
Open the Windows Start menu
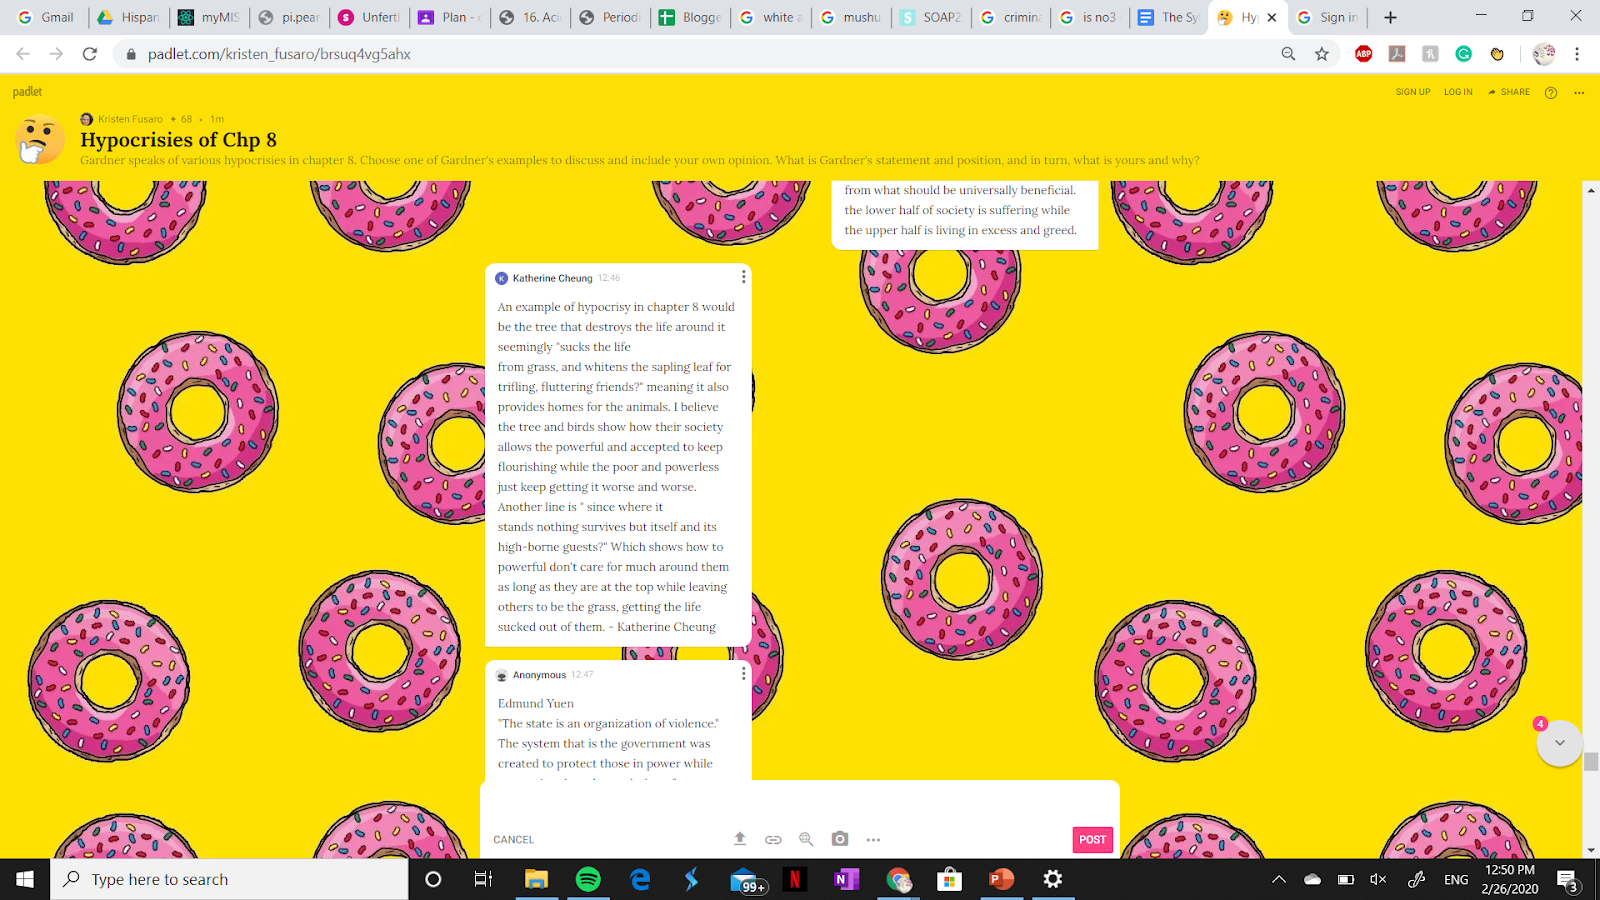pyautogui.click(x=25, y=879)
